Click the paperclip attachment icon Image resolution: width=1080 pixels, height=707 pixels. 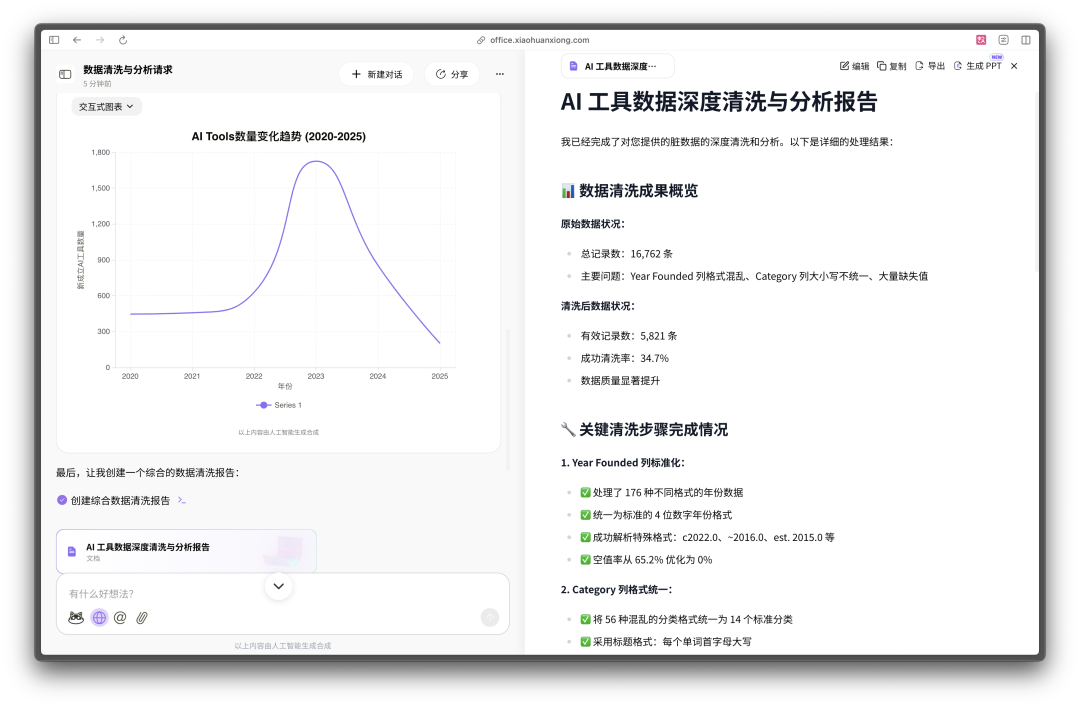142,618
